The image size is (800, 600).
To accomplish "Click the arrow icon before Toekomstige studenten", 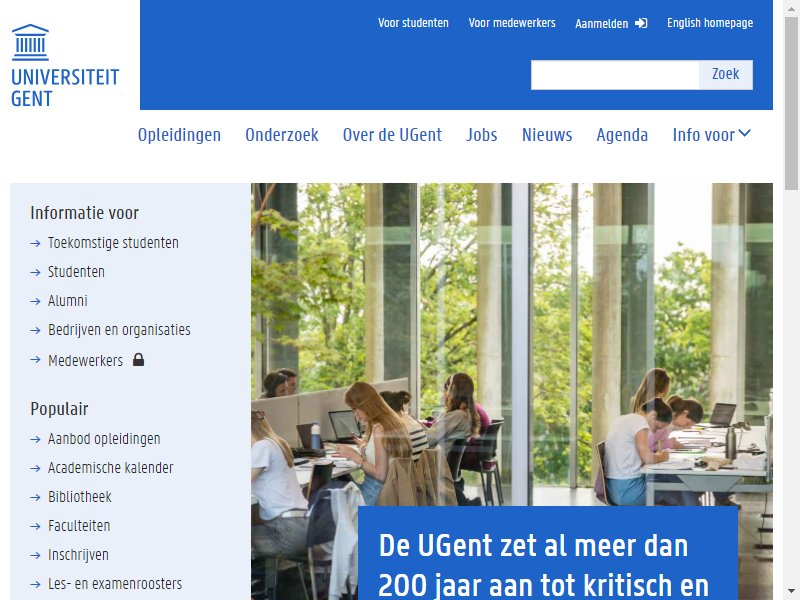I will click(35, 243).
